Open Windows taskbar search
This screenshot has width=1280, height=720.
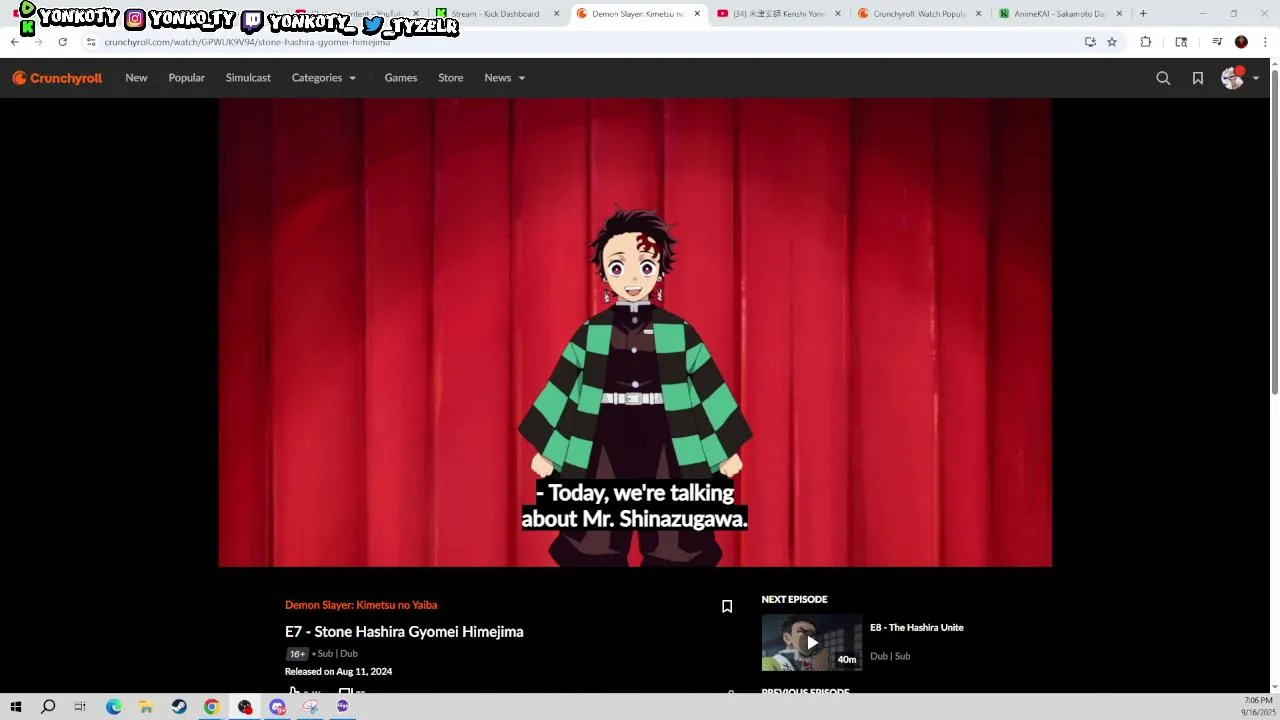tap(48, 707)
